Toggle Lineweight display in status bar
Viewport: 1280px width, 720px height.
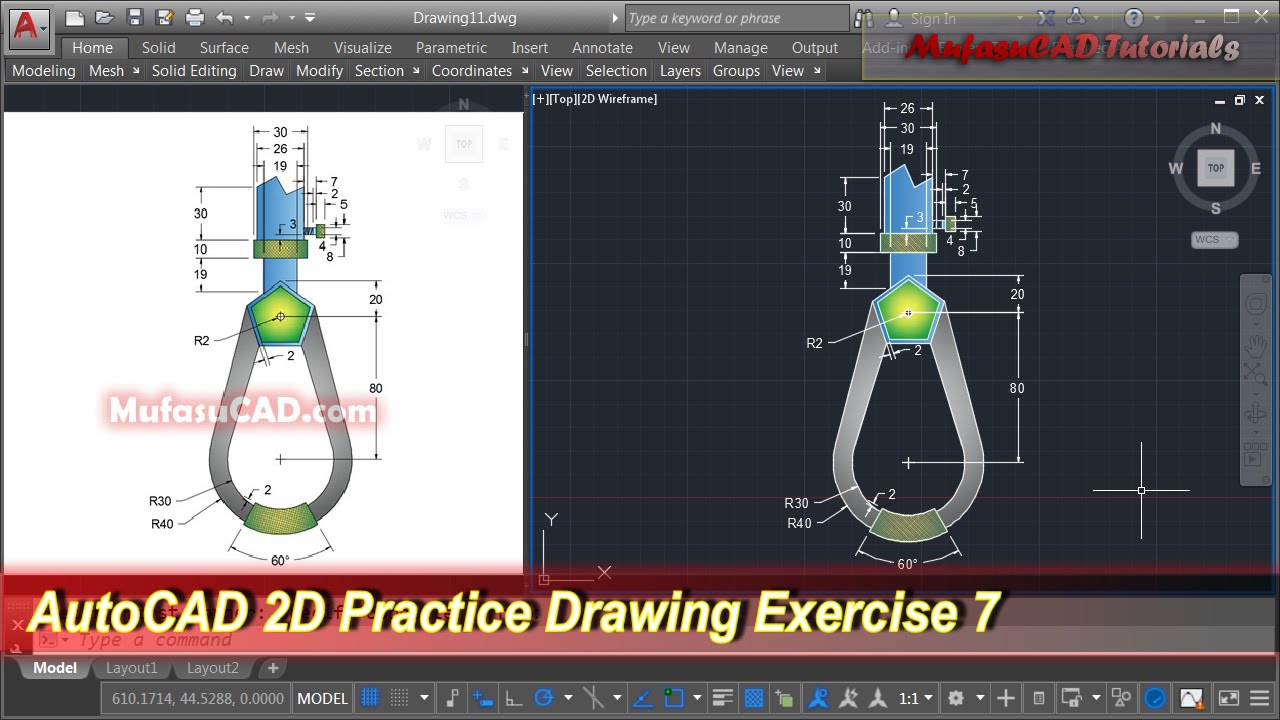tap(722, 698)
